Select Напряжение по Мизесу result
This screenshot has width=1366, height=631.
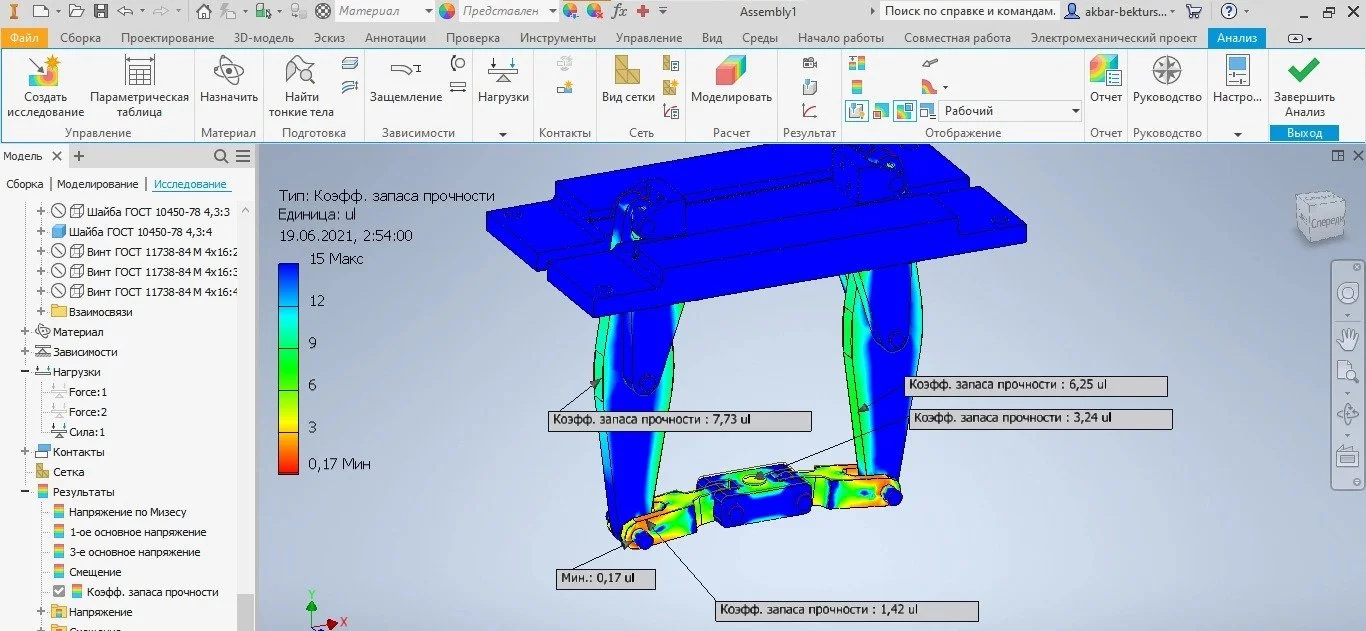point(127,512)
